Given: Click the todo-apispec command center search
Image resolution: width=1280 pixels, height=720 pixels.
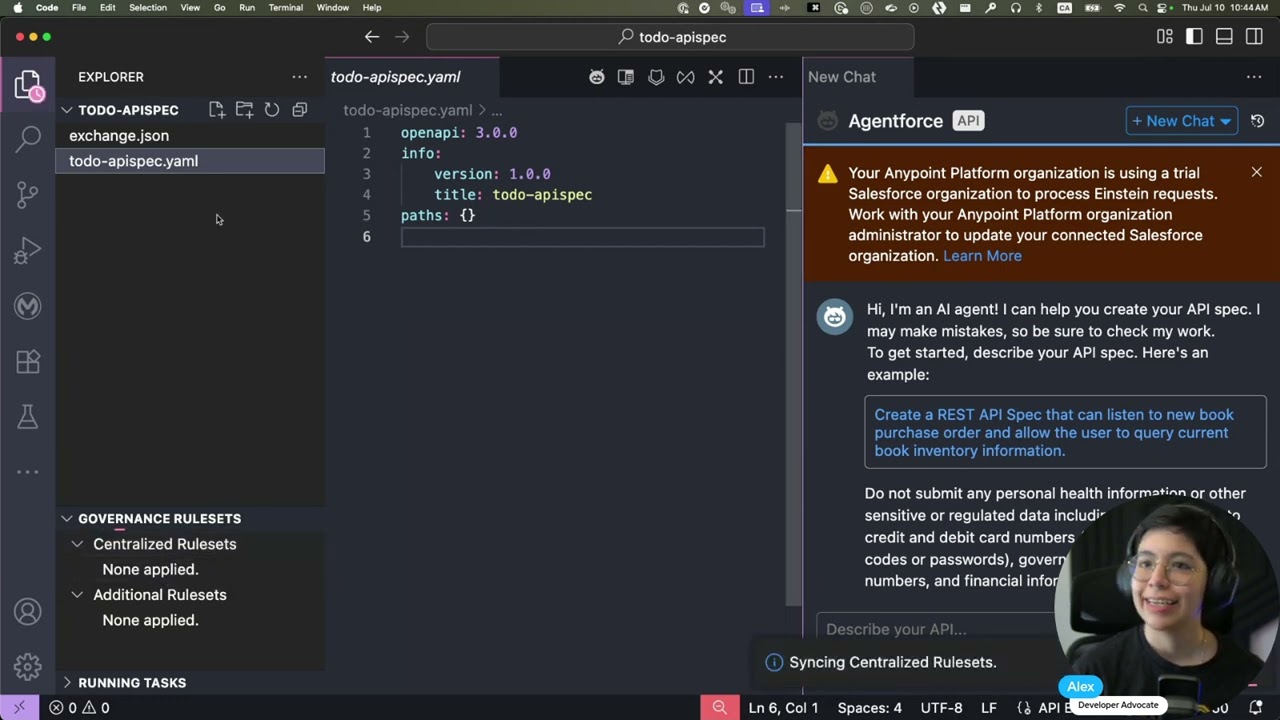Looking at the screenshot, I should coord(670,37).
